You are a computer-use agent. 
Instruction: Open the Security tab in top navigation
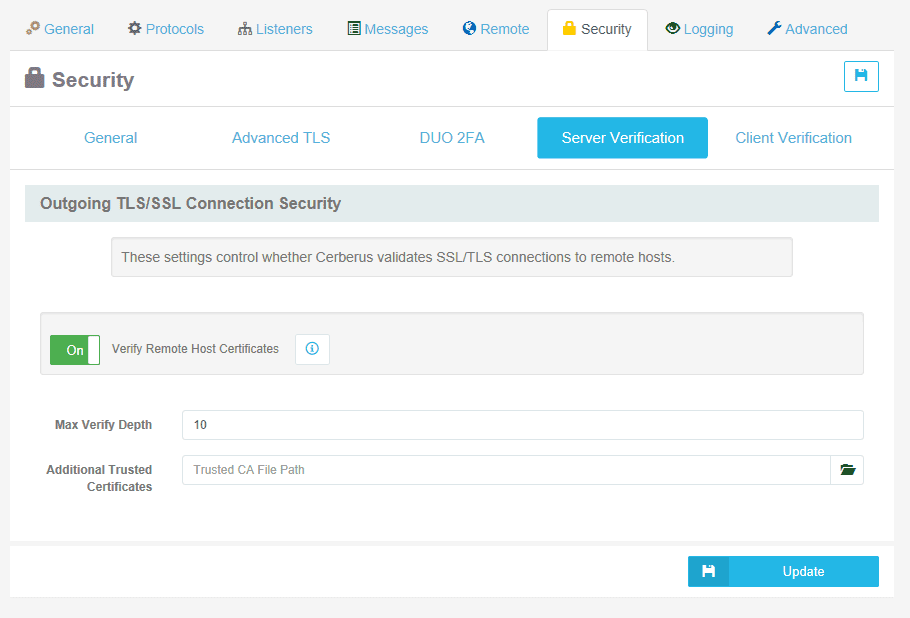(x=597, y=29)
